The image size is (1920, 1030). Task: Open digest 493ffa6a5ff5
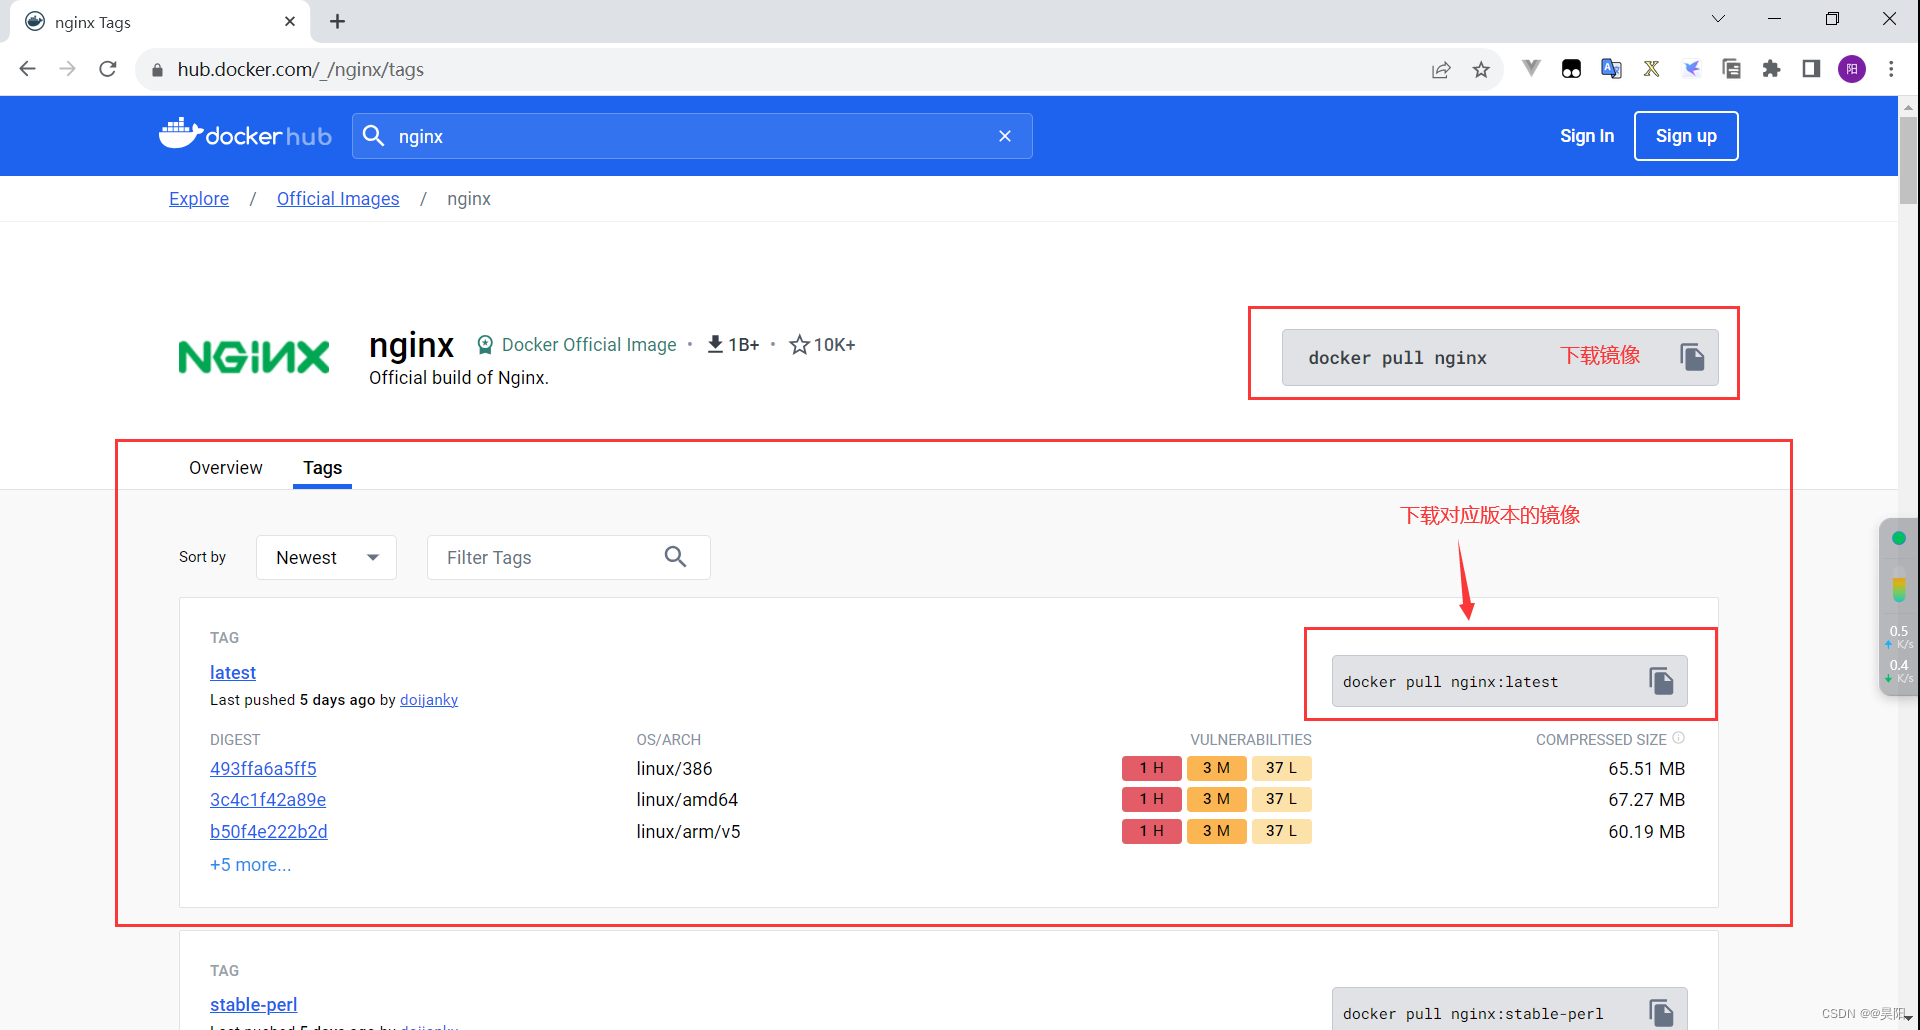coord(263,769)
